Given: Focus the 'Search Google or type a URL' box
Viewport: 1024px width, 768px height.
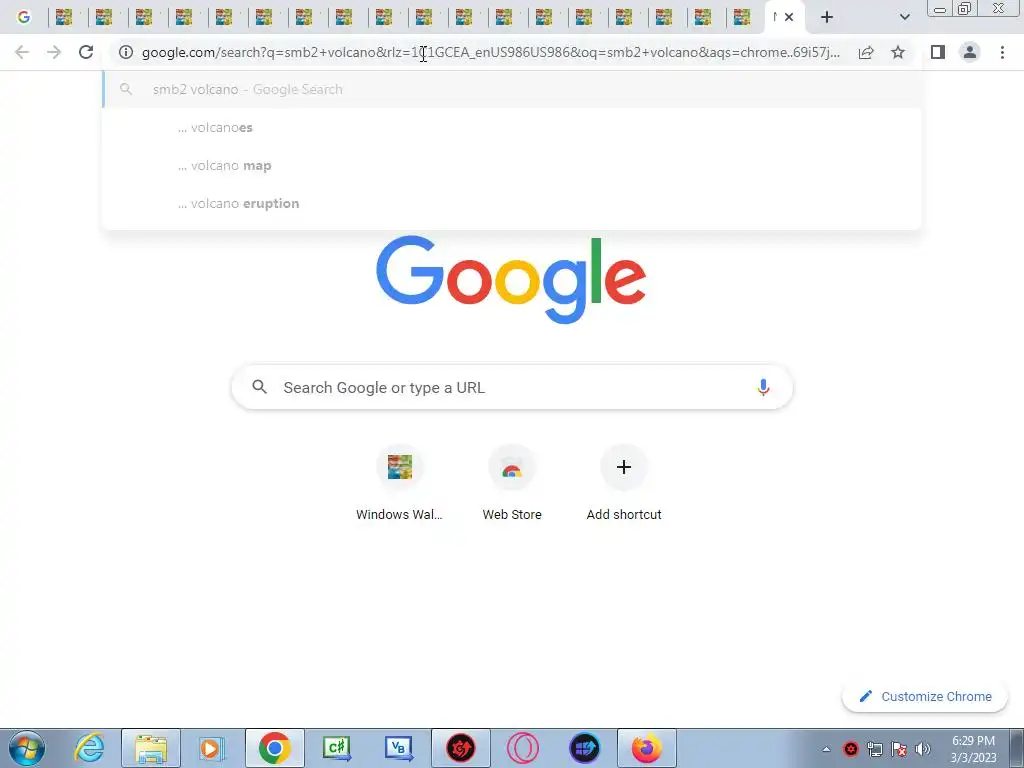Looking at the screenshot, I should click(x=512, y=387).
